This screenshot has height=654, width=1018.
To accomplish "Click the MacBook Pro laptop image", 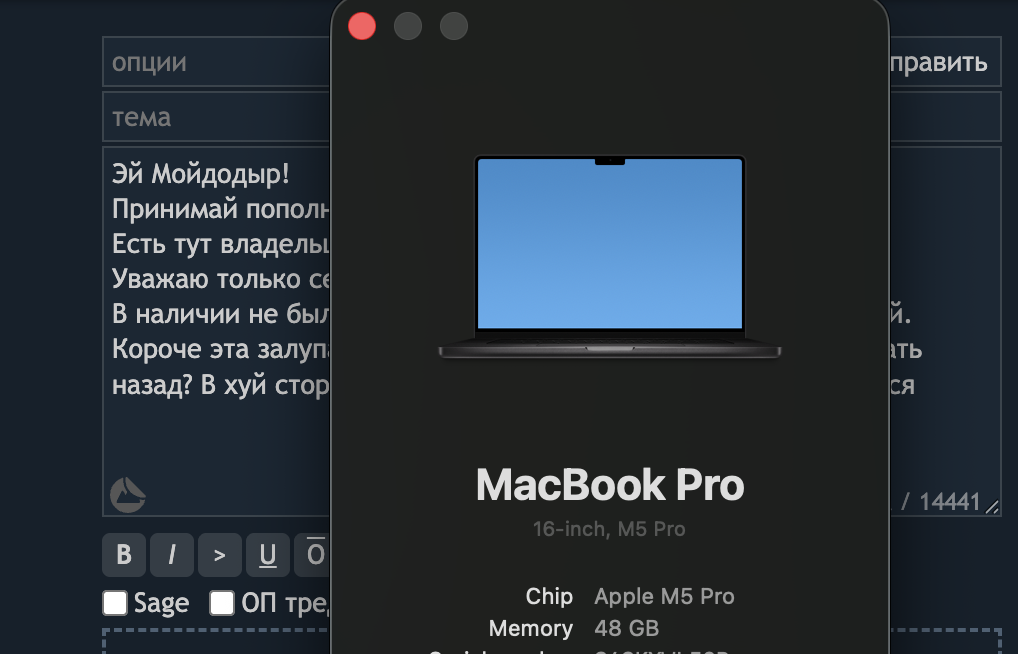I will [x=610, y=257].
